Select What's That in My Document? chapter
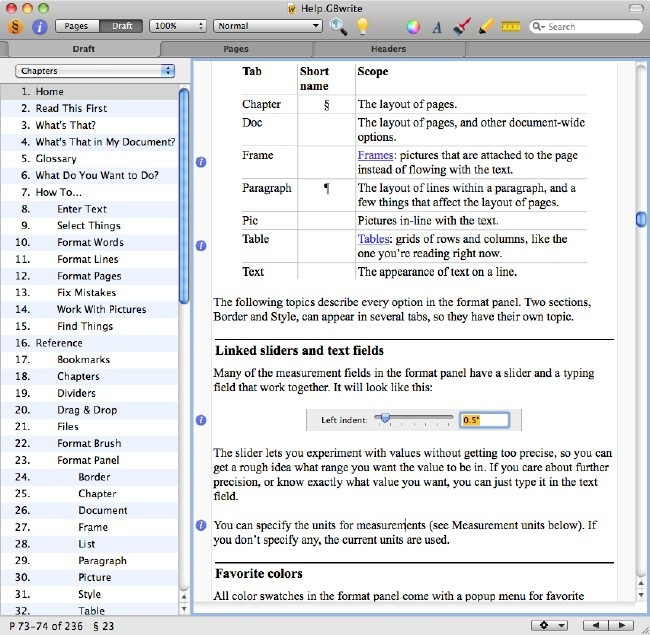This screenshot has height=635, width=650. coord(90,142)
